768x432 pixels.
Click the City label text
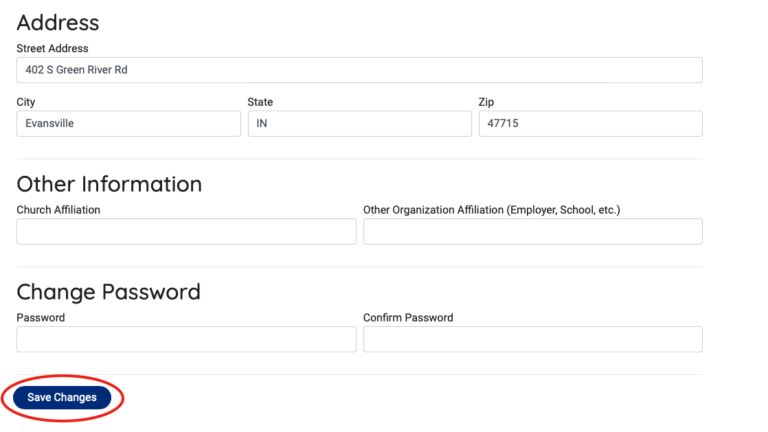pyautogui.click(x=26, y=102)
